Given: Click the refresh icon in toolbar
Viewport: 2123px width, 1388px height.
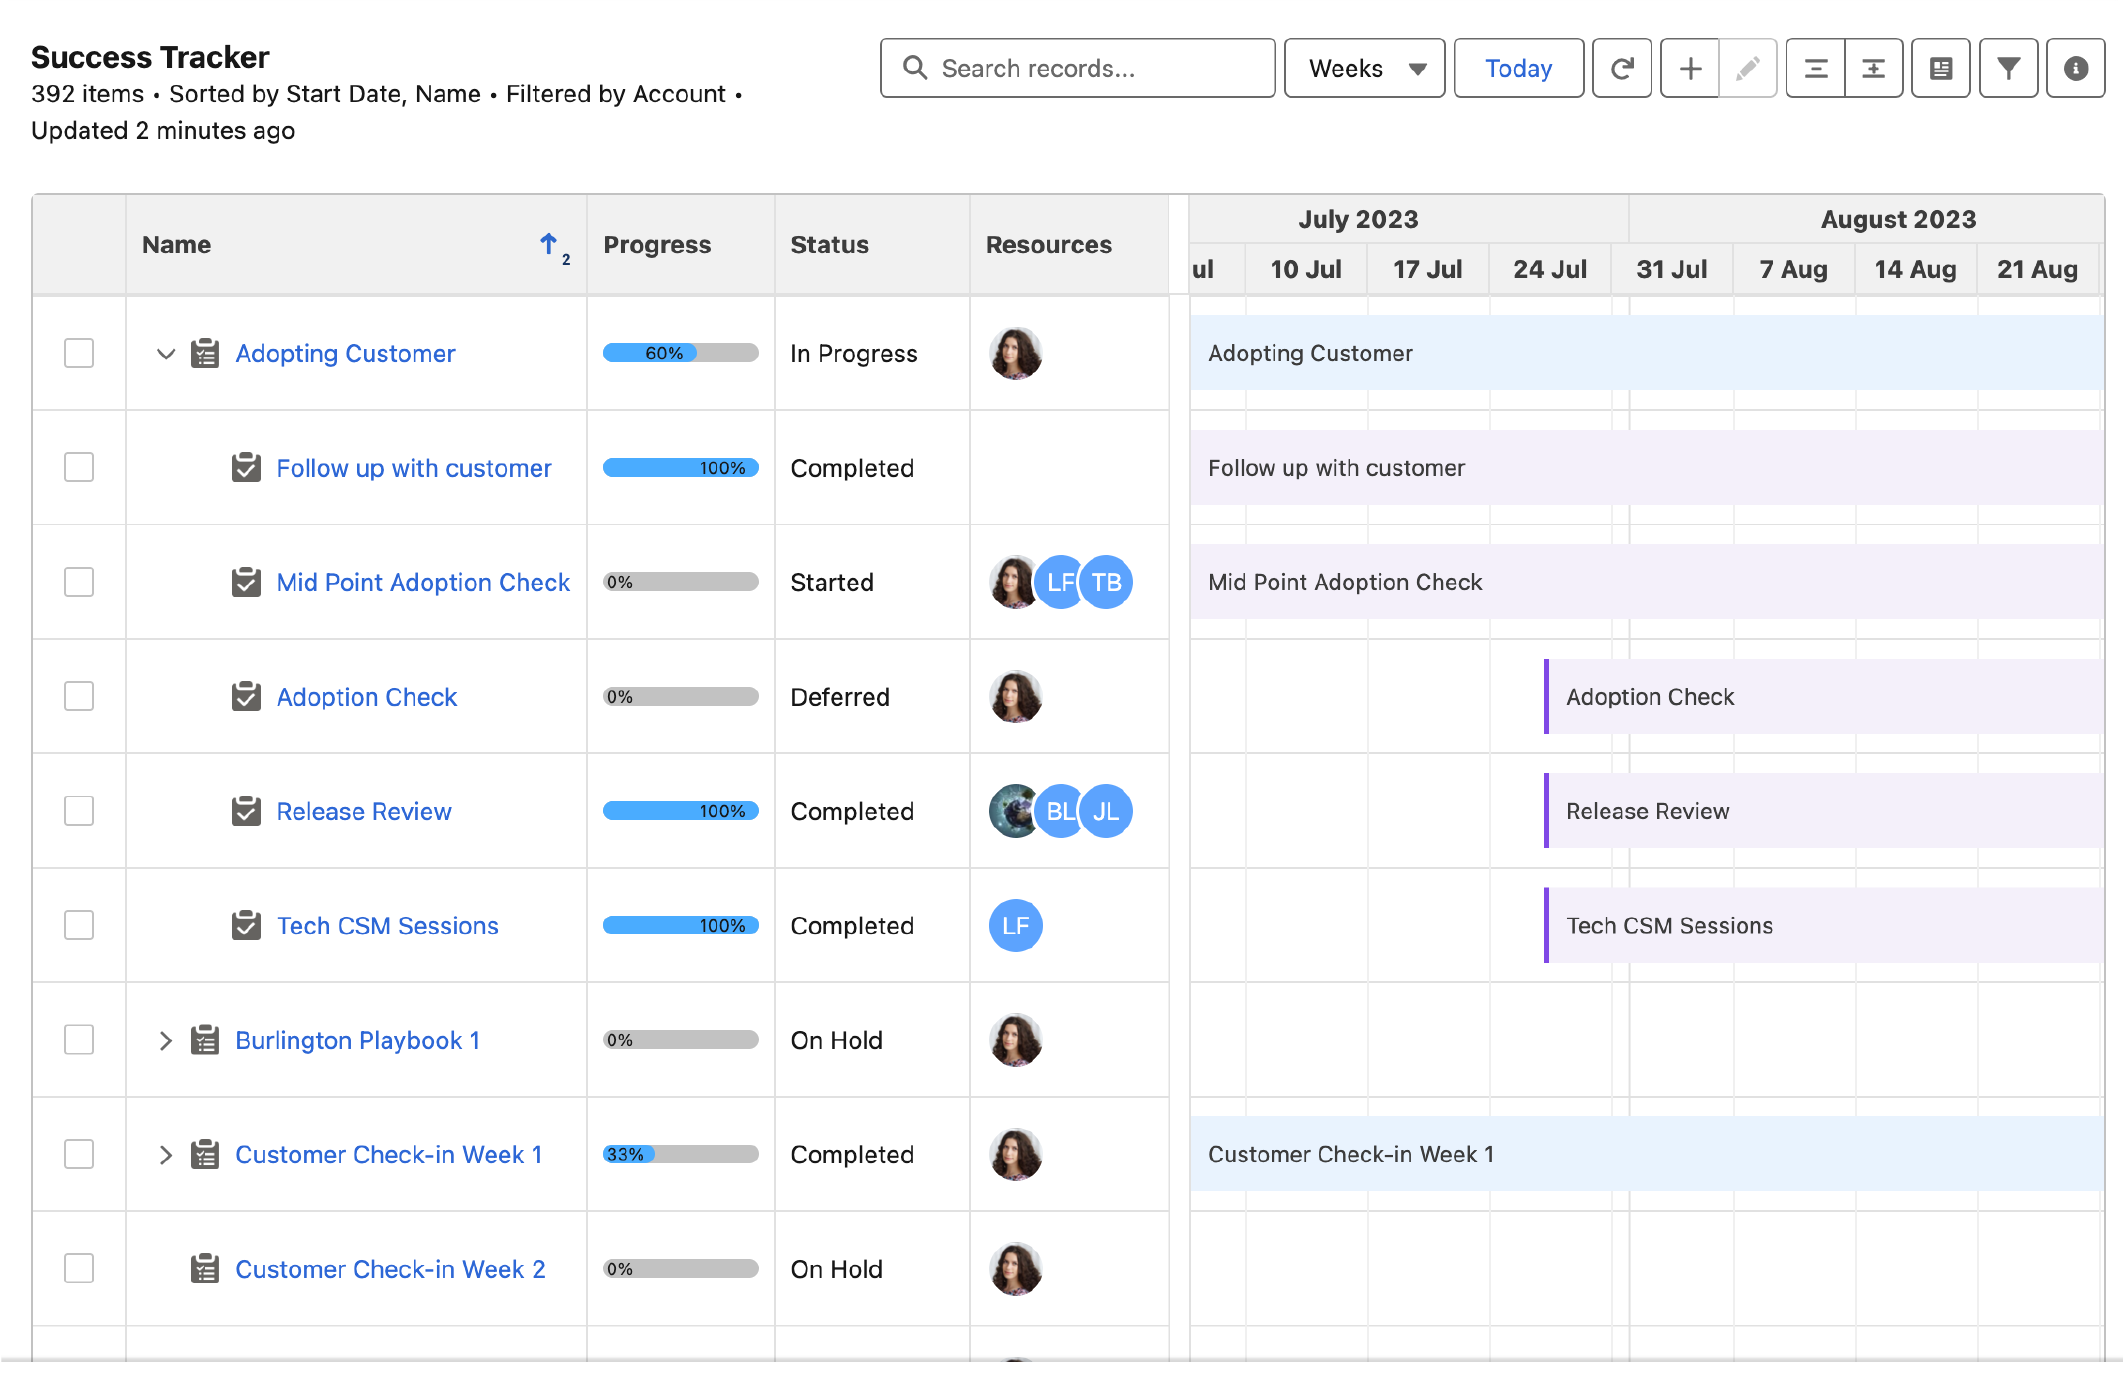Looking at the screenshot, I should 1621,68.
